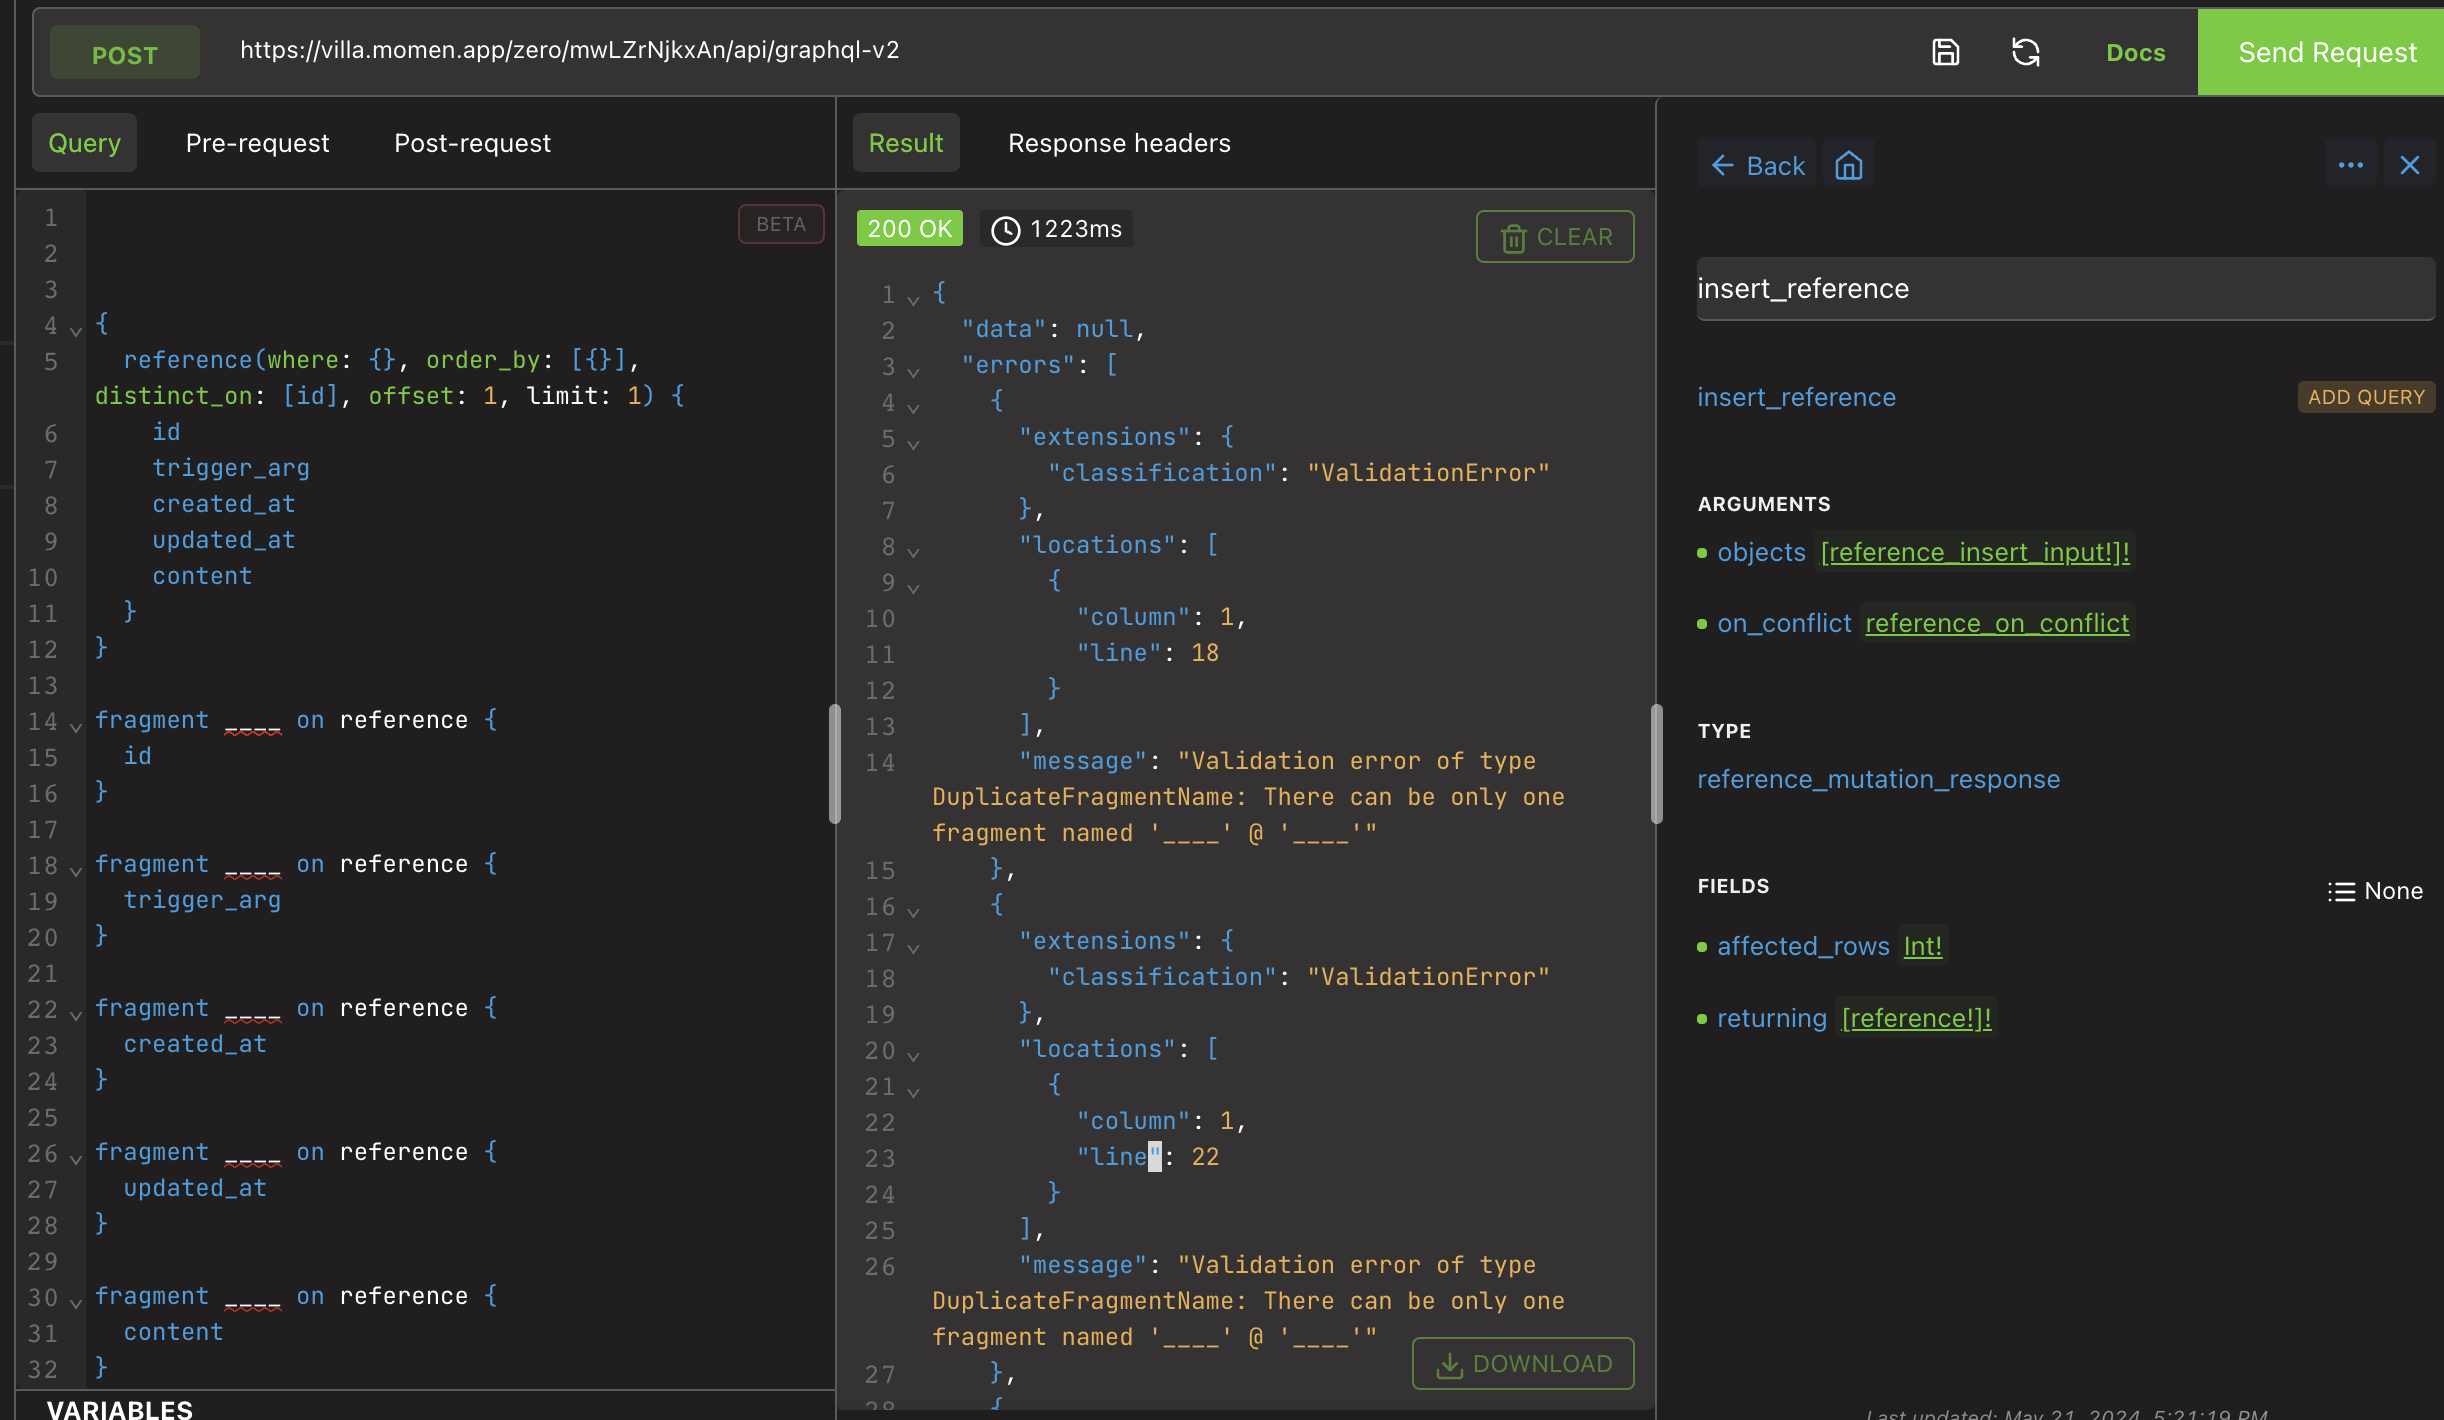Collapse the errors array line 3
Image resolution: width=2444 pixels, height=1420 pixels.
coord(913,371)
